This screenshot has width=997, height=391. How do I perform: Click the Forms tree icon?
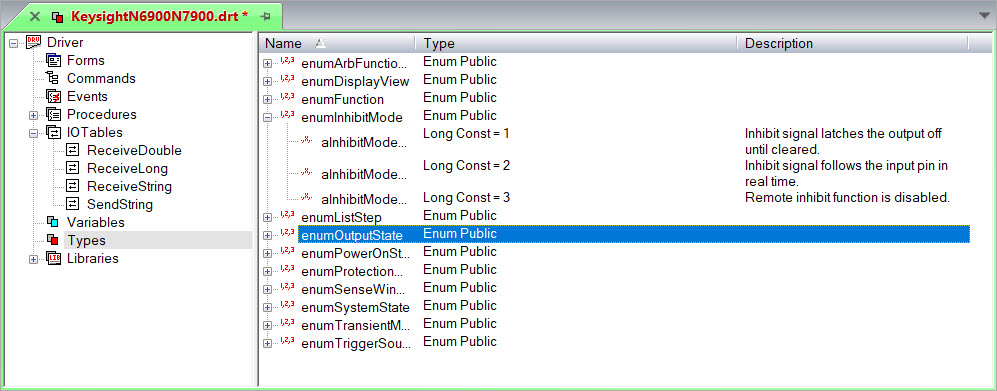pyautogui.click(x=53, y=60)
